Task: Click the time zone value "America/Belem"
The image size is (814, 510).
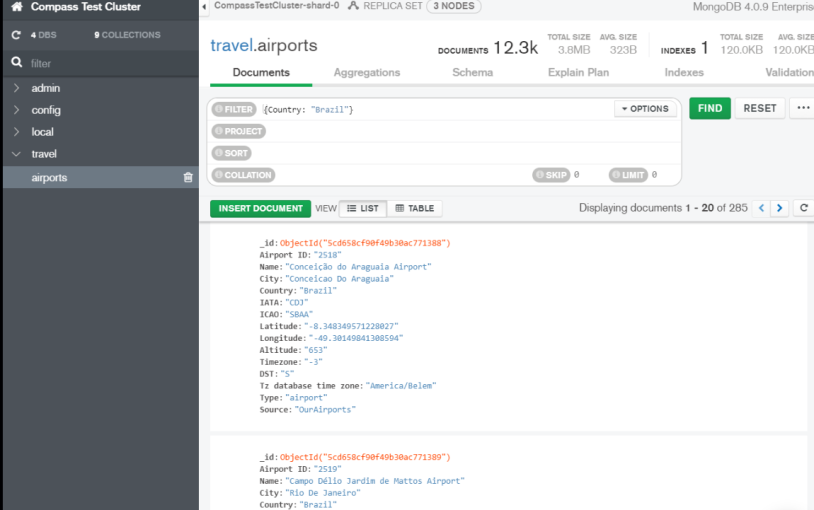Action: point(401,385)
